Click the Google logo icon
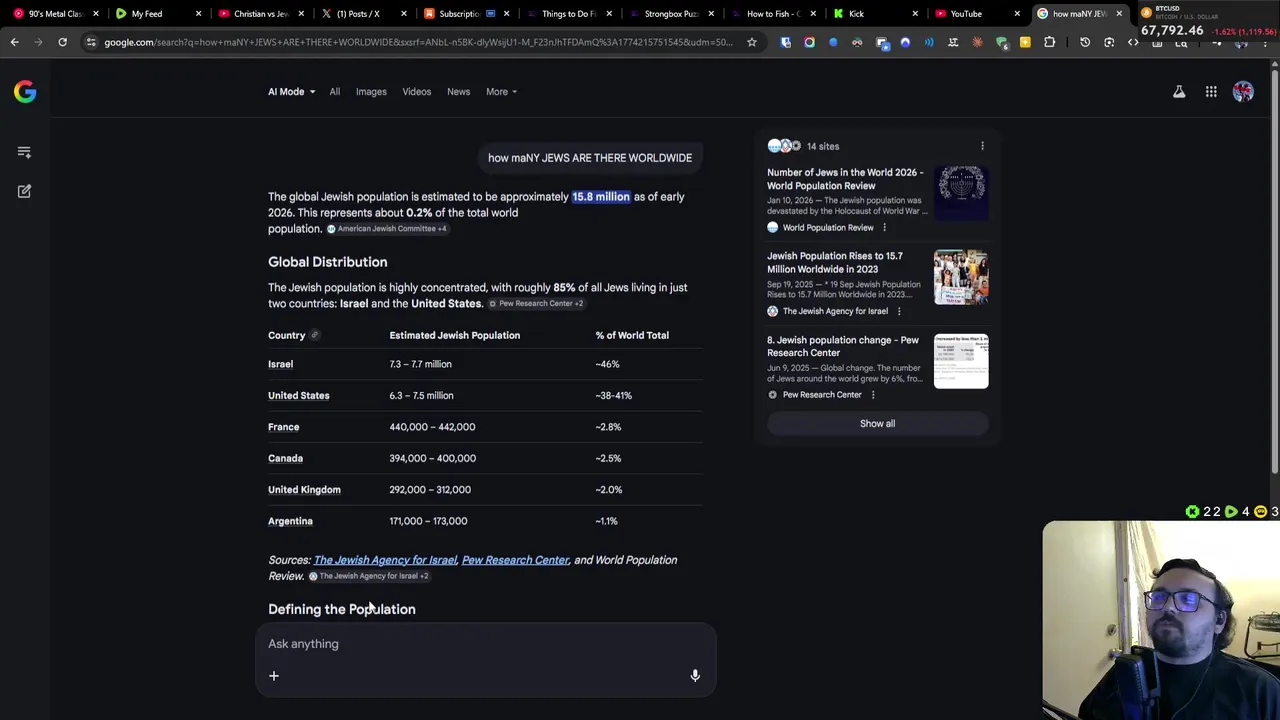The height and width of the screenshot is (720, 1280). pos(25,92)
